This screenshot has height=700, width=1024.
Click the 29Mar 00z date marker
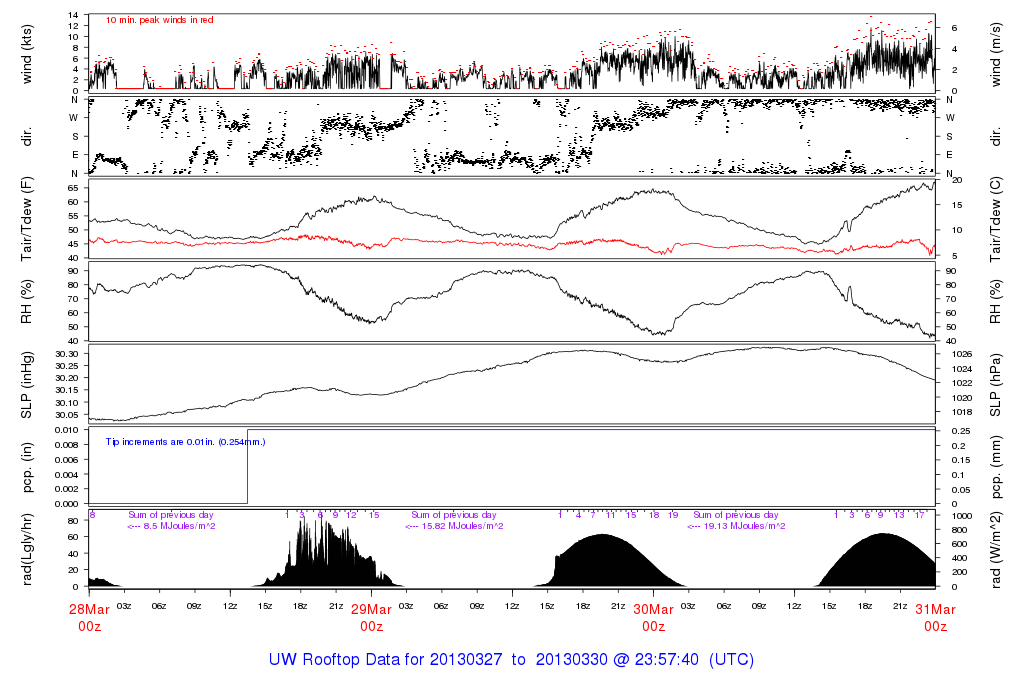(371, 617)
